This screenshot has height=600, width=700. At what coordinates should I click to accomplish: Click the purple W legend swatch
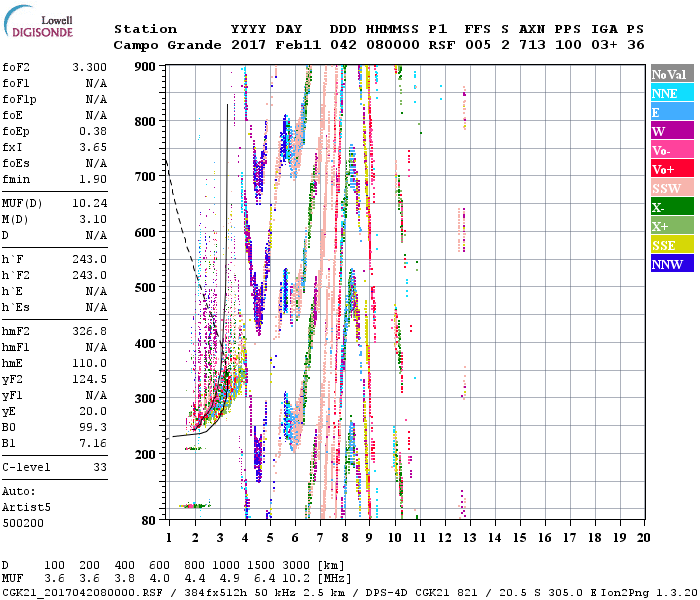[x=670, y=131]
